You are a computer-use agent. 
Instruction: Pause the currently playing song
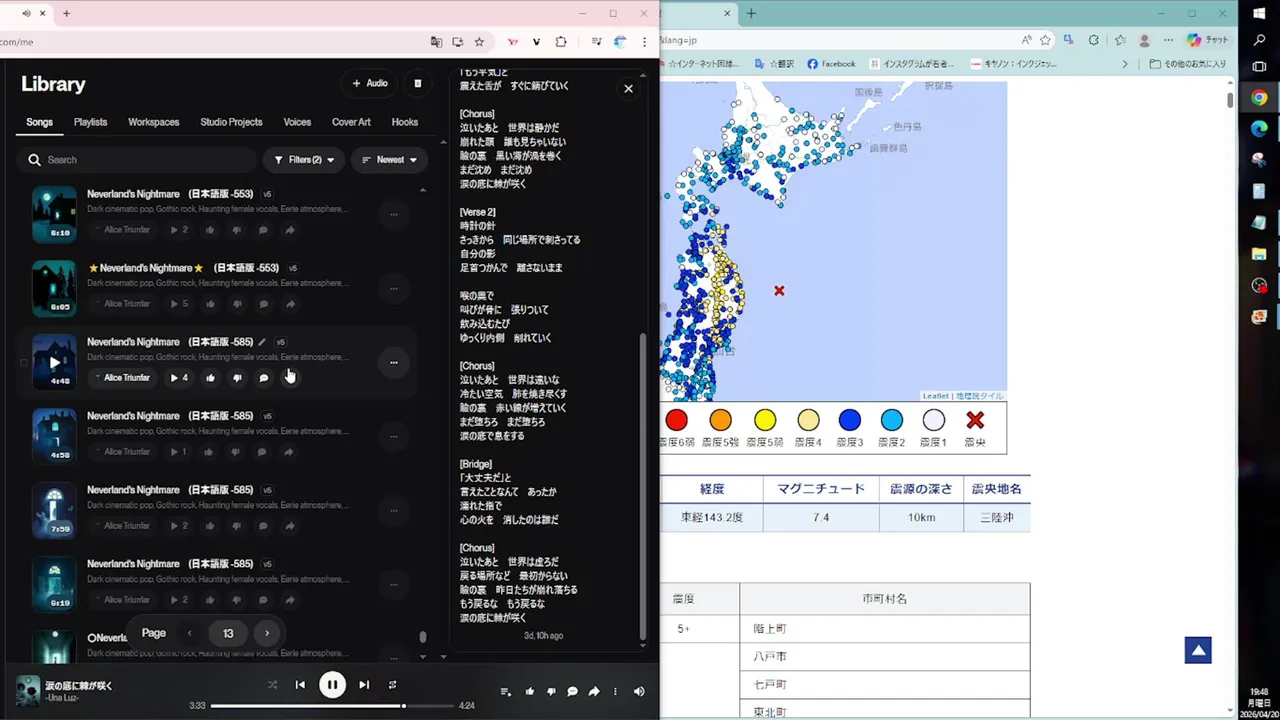(x=332, y=685)
